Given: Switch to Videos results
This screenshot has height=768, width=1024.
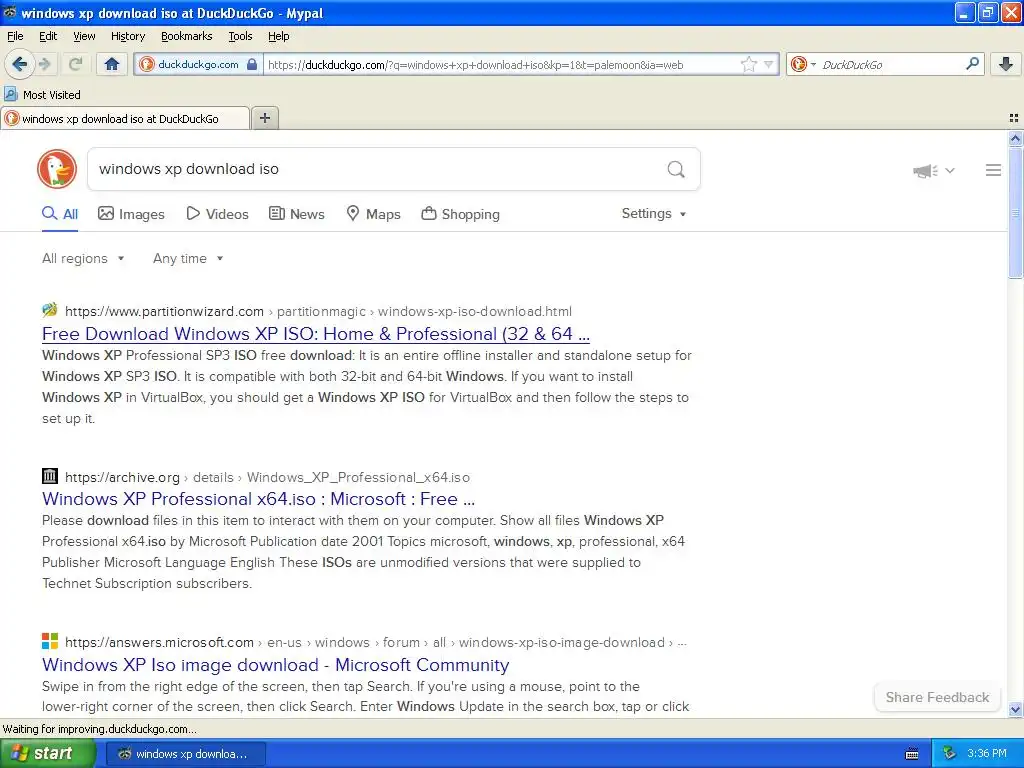Looking at the screenshot, I should tap(217, 214).
